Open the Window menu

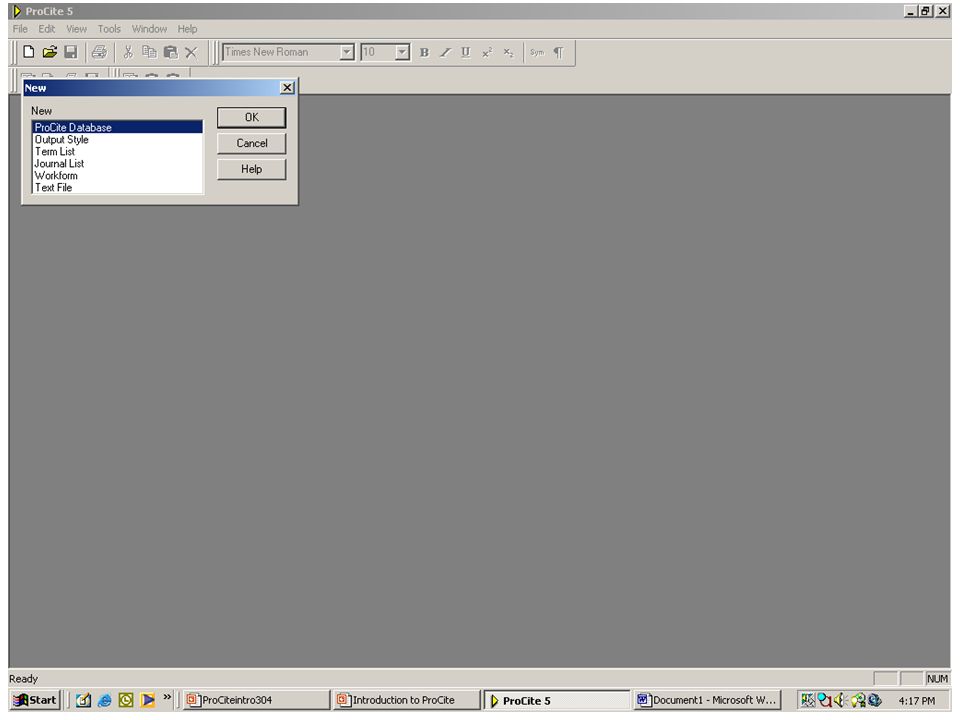coord(149,29)
